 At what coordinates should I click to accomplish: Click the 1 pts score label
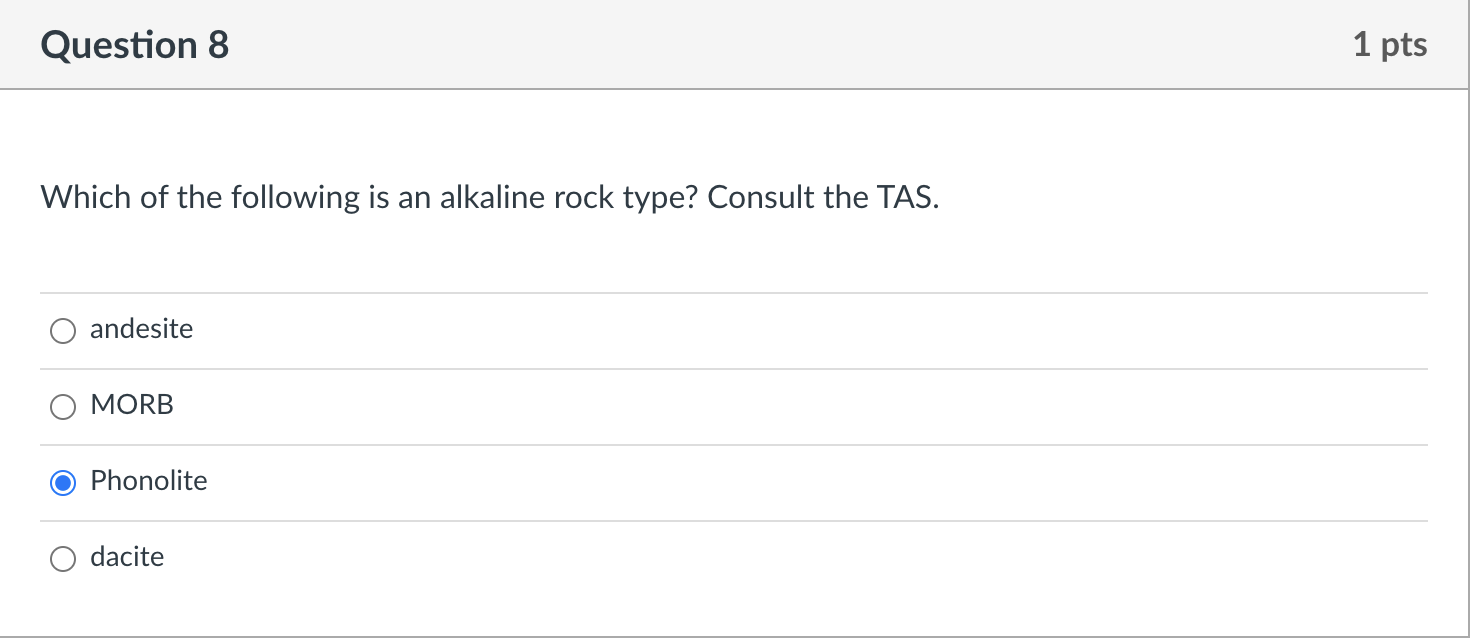pos(1390,45)
